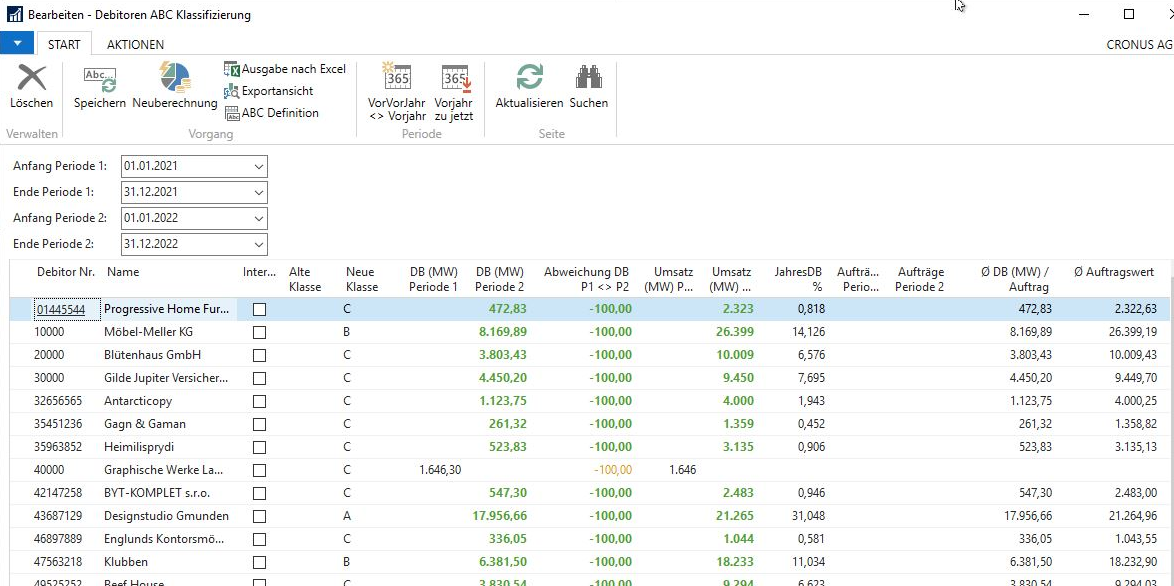Tick checkbox in Klubben row
The image size is (1174, 586).
[260, 562]
